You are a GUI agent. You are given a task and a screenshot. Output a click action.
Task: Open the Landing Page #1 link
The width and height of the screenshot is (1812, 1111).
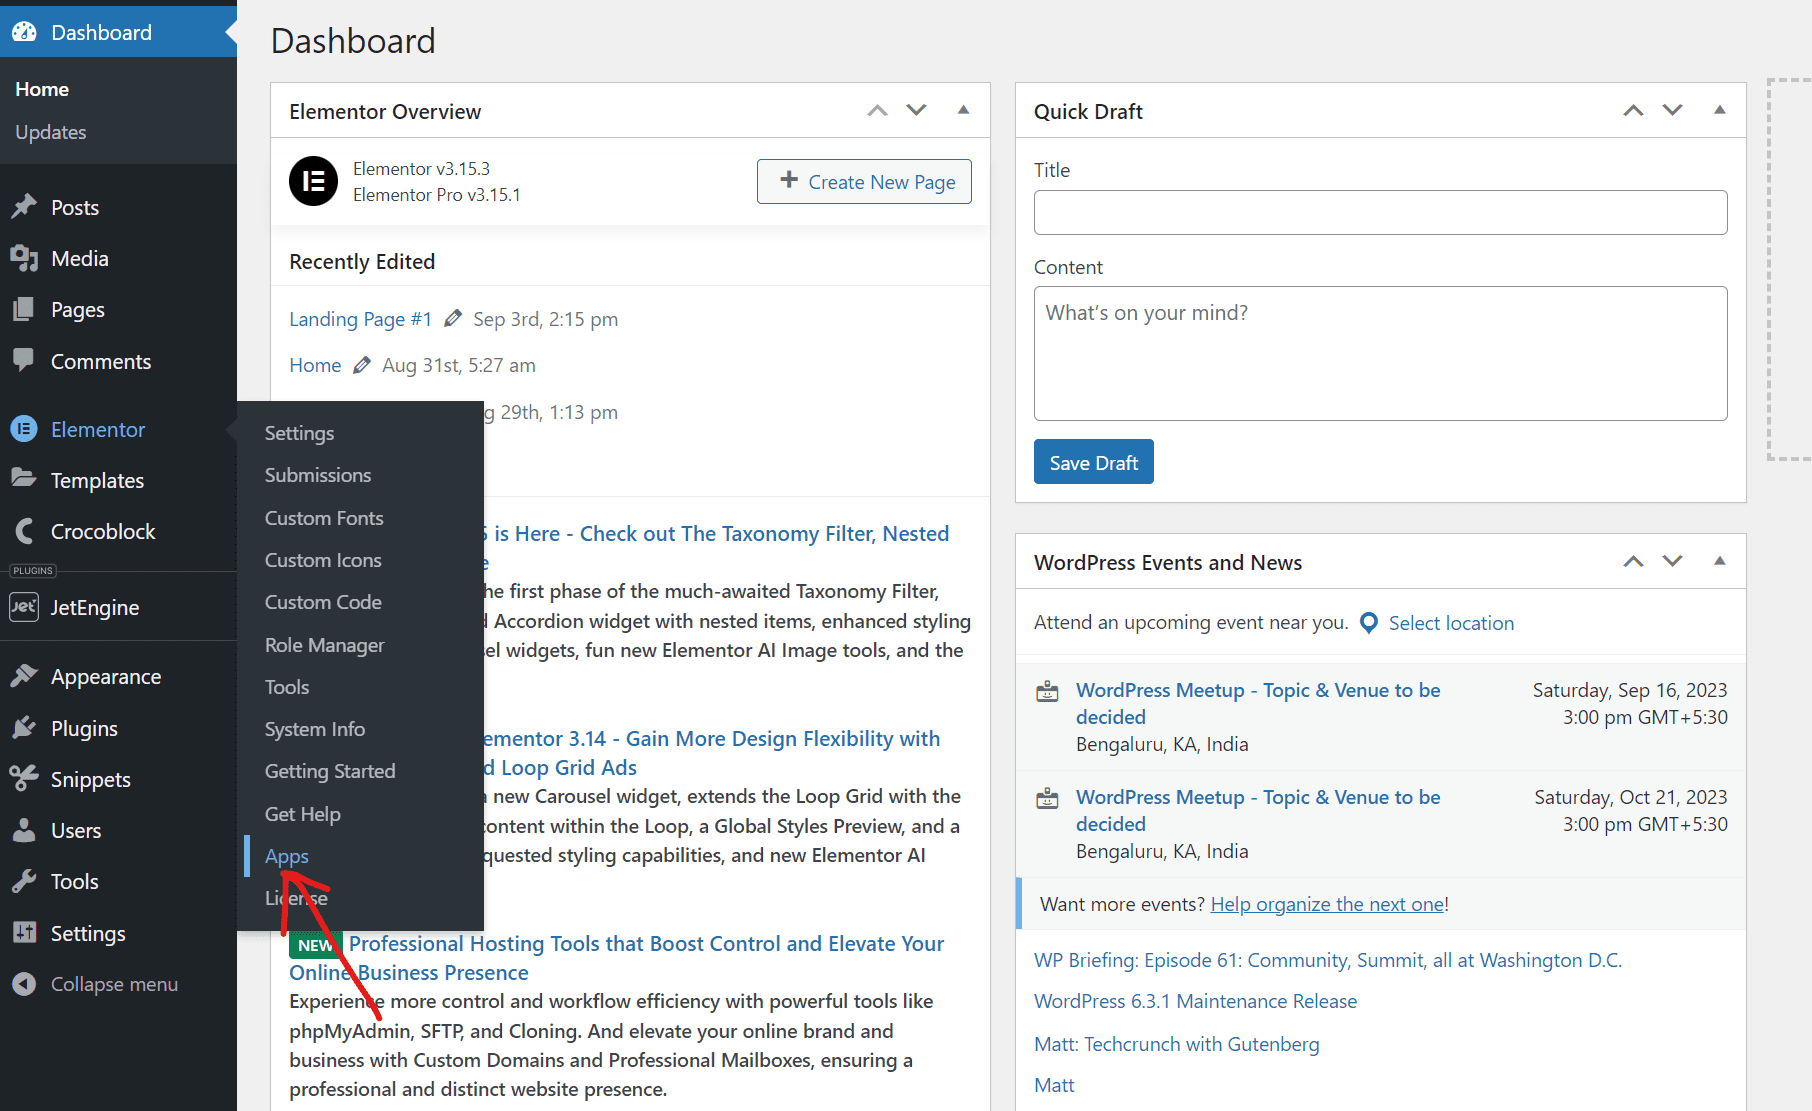(360, 318)
